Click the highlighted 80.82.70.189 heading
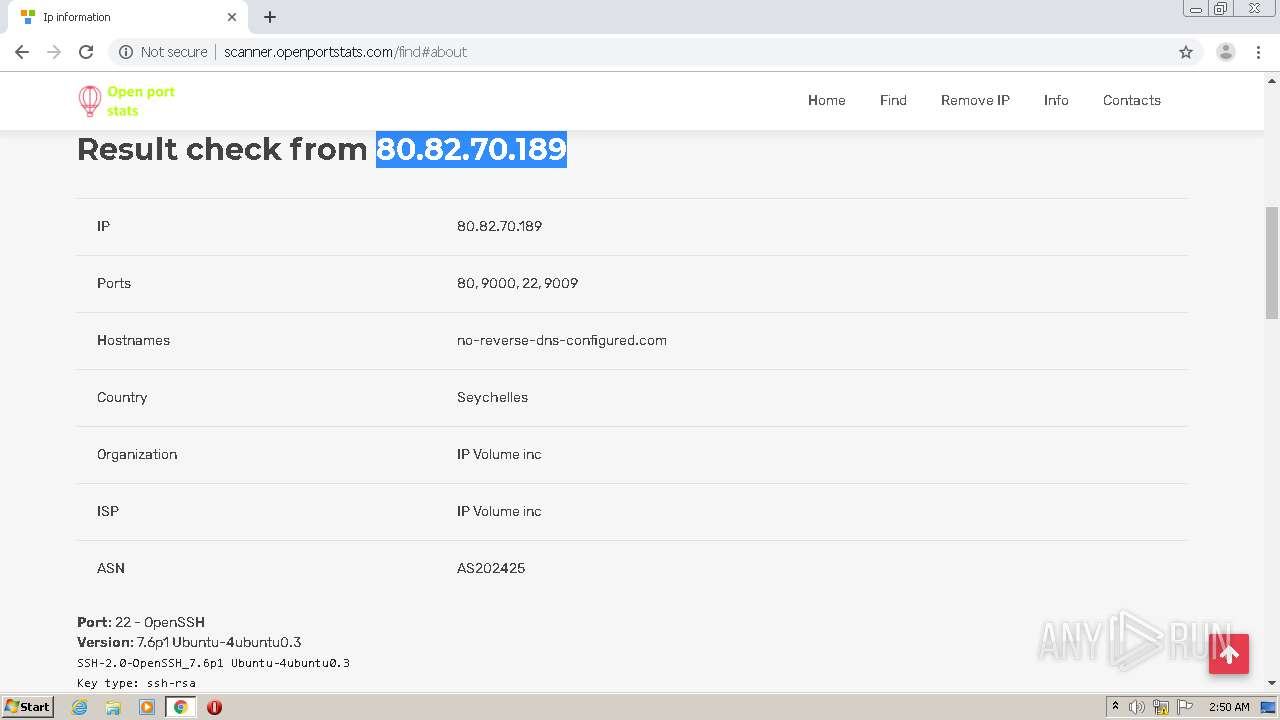 (471, 149)
